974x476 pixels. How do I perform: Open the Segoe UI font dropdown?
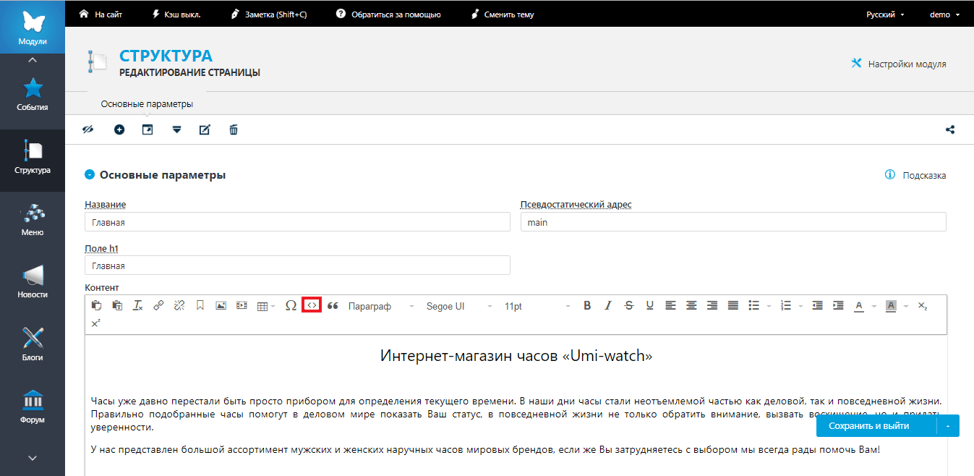tap(459, 306)
